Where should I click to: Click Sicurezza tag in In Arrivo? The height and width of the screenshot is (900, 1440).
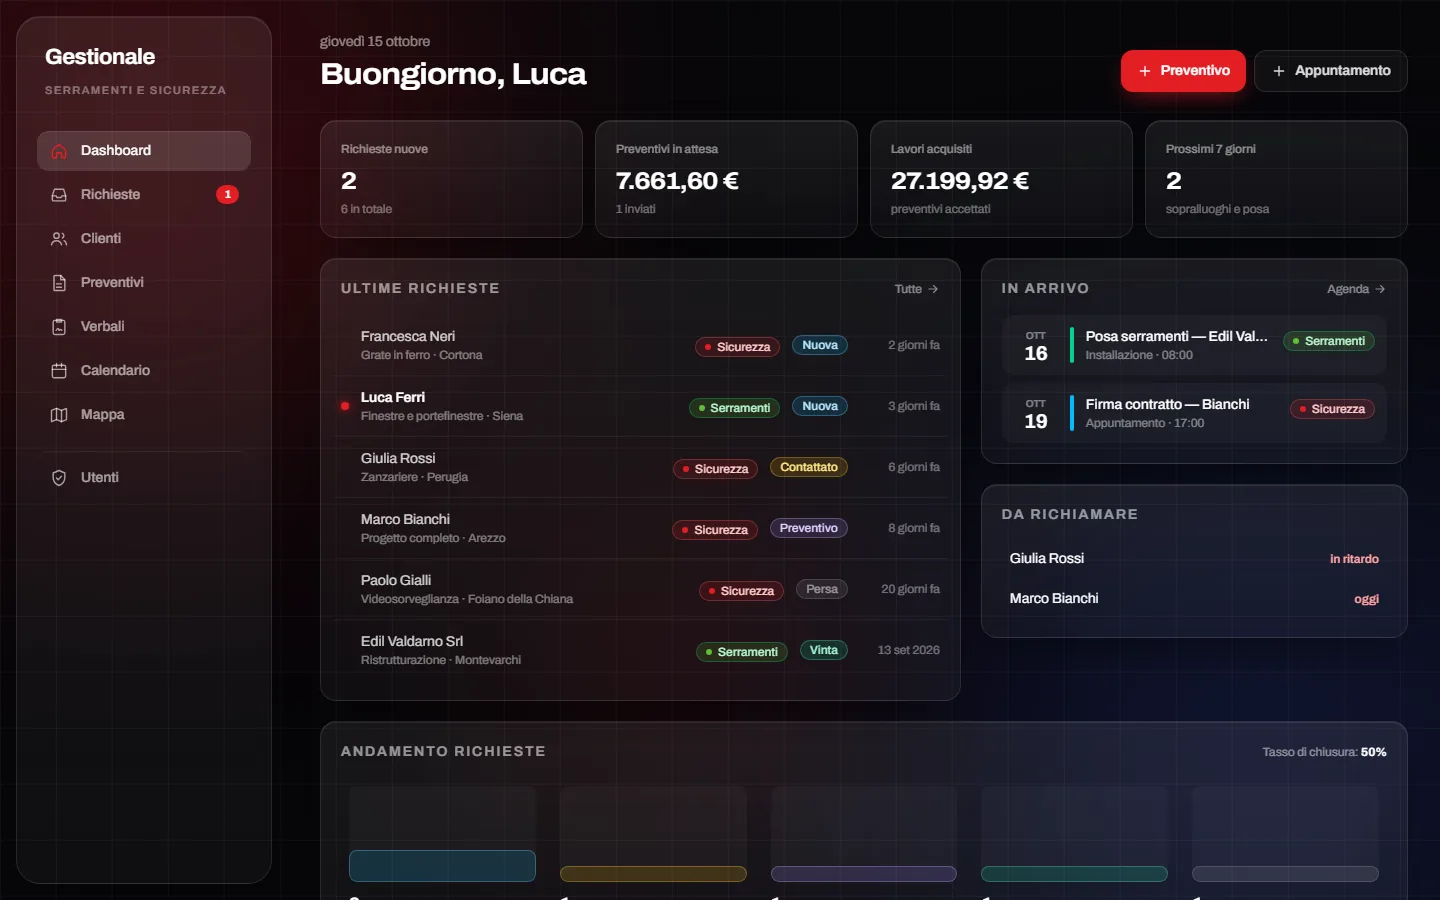tap(1333, 409)
